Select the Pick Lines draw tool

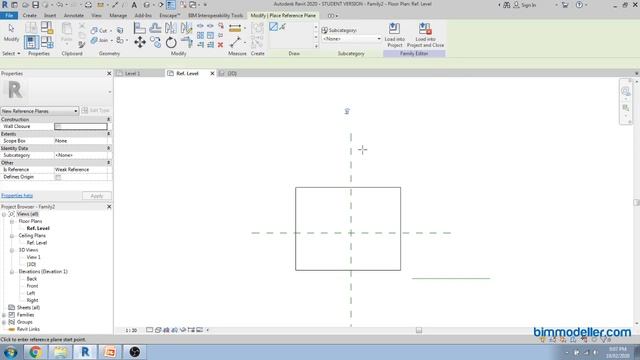(282, 27)
